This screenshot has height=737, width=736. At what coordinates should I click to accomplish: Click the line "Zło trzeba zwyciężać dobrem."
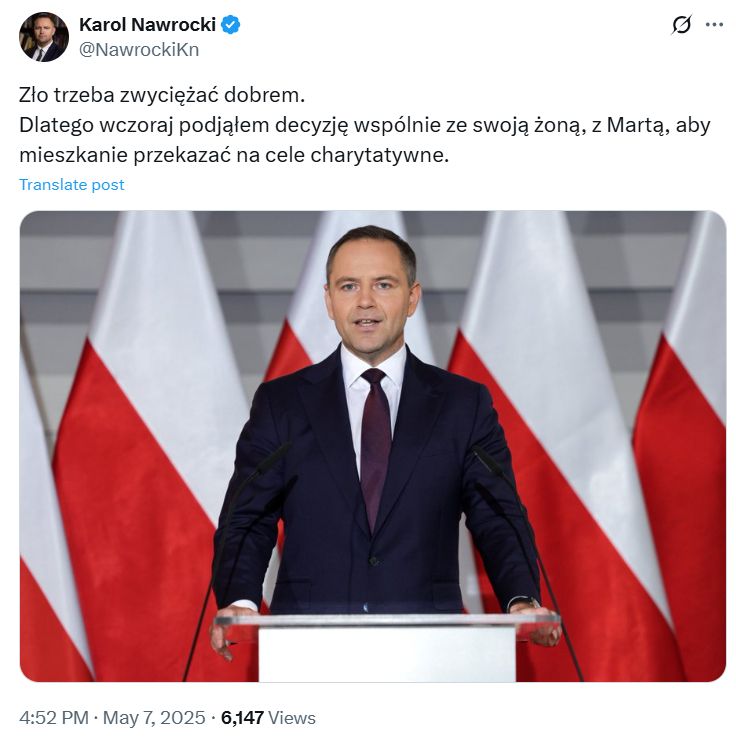pos(162,95)
